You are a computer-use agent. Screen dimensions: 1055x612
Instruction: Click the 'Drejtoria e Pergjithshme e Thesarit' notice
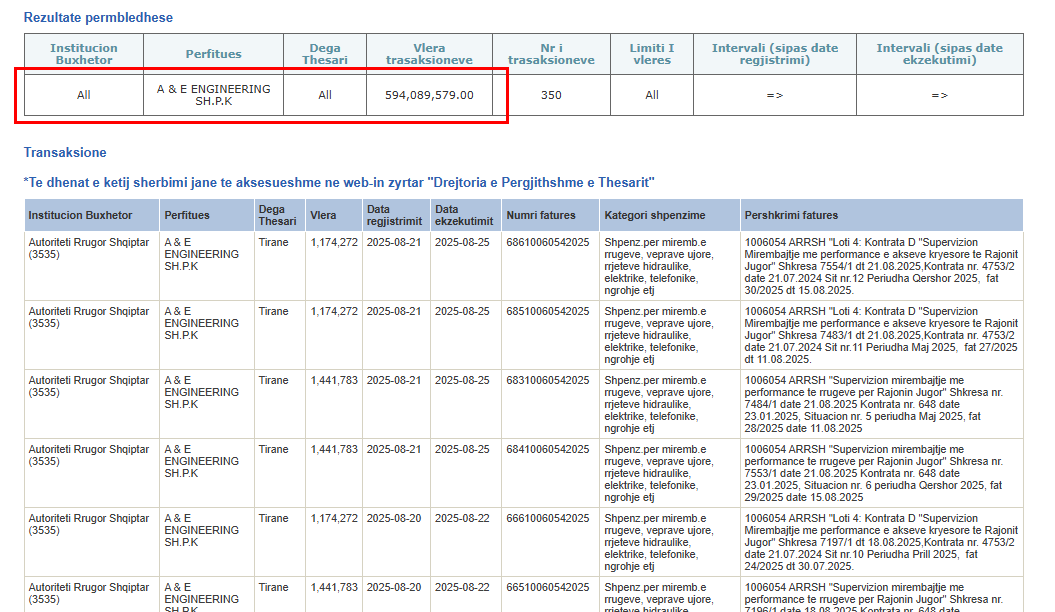339,183
